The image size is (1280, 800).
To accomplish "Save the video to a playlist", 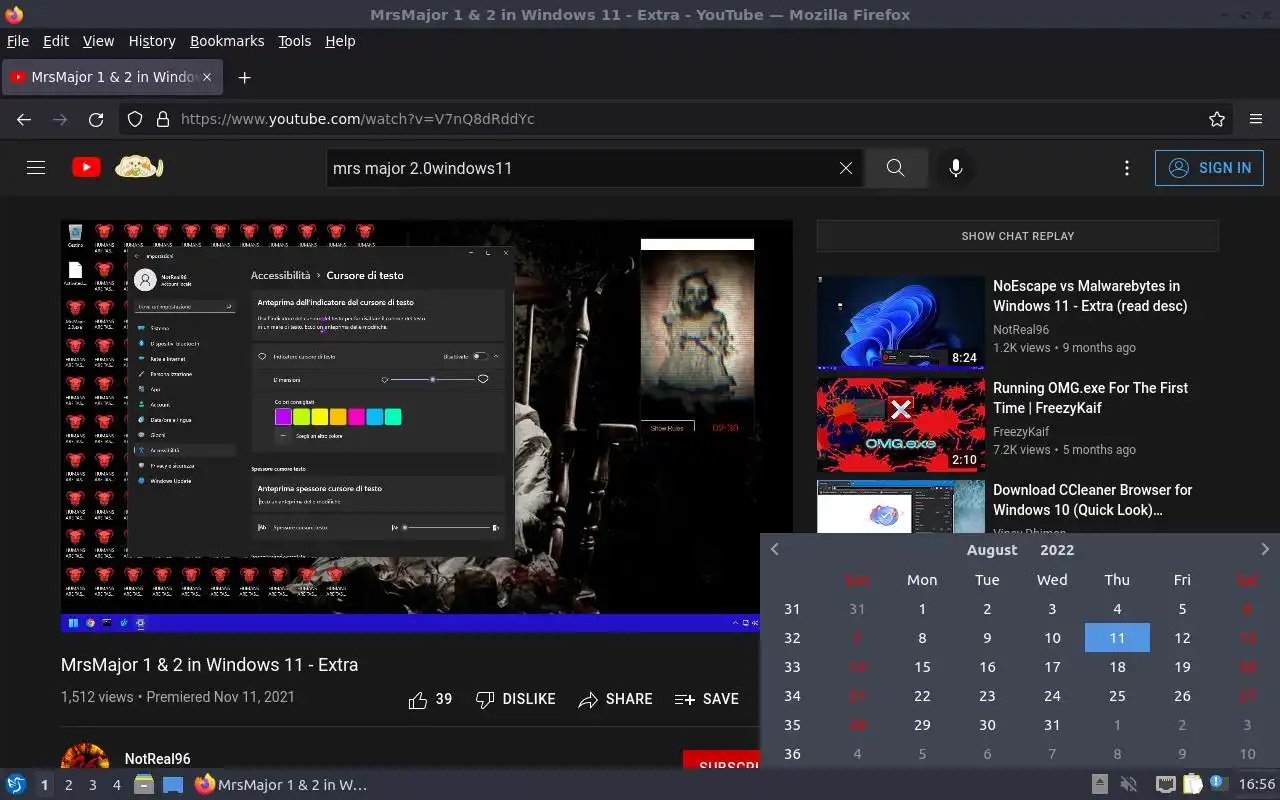I will (x=707, y=699).
